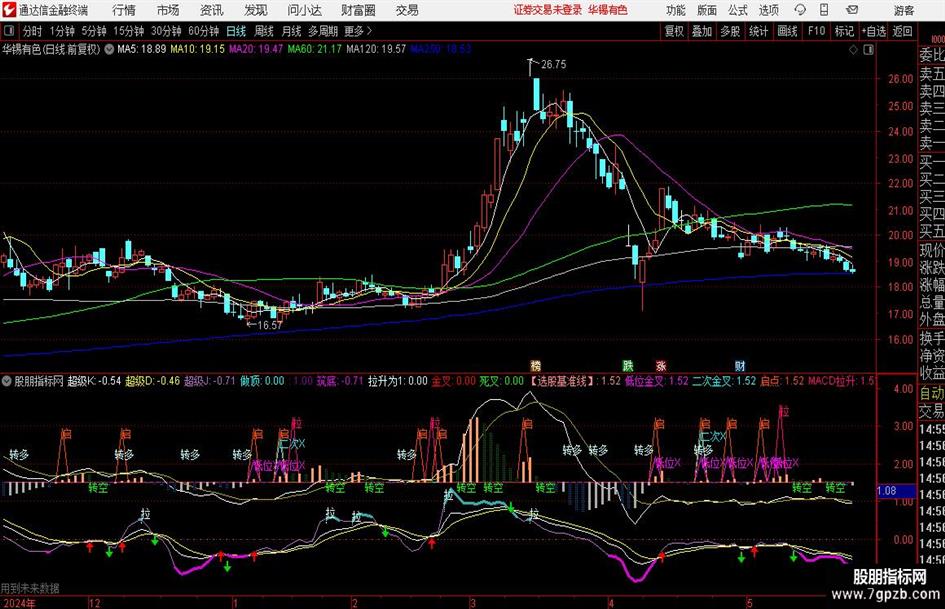Click the 榜 marker icon below chart
Screen dimensions: 945x609
click(x=535, y=365)
